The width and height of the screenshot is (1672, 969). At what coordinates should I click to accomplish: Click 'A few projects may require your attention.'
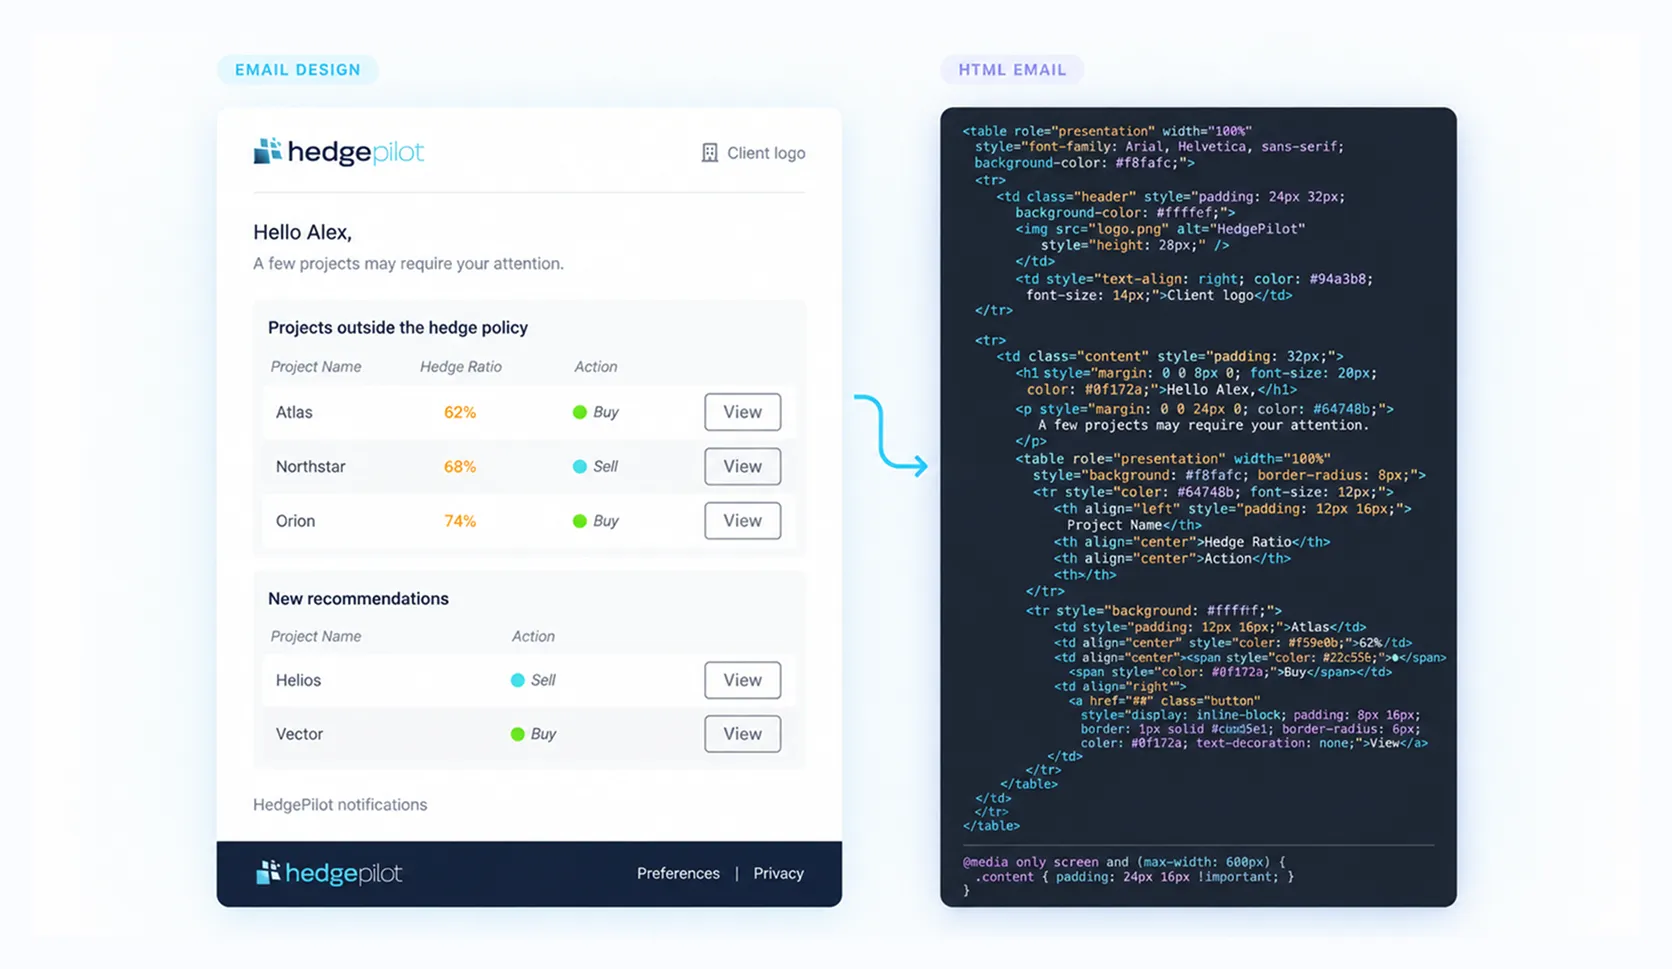(x=408, y=264)
